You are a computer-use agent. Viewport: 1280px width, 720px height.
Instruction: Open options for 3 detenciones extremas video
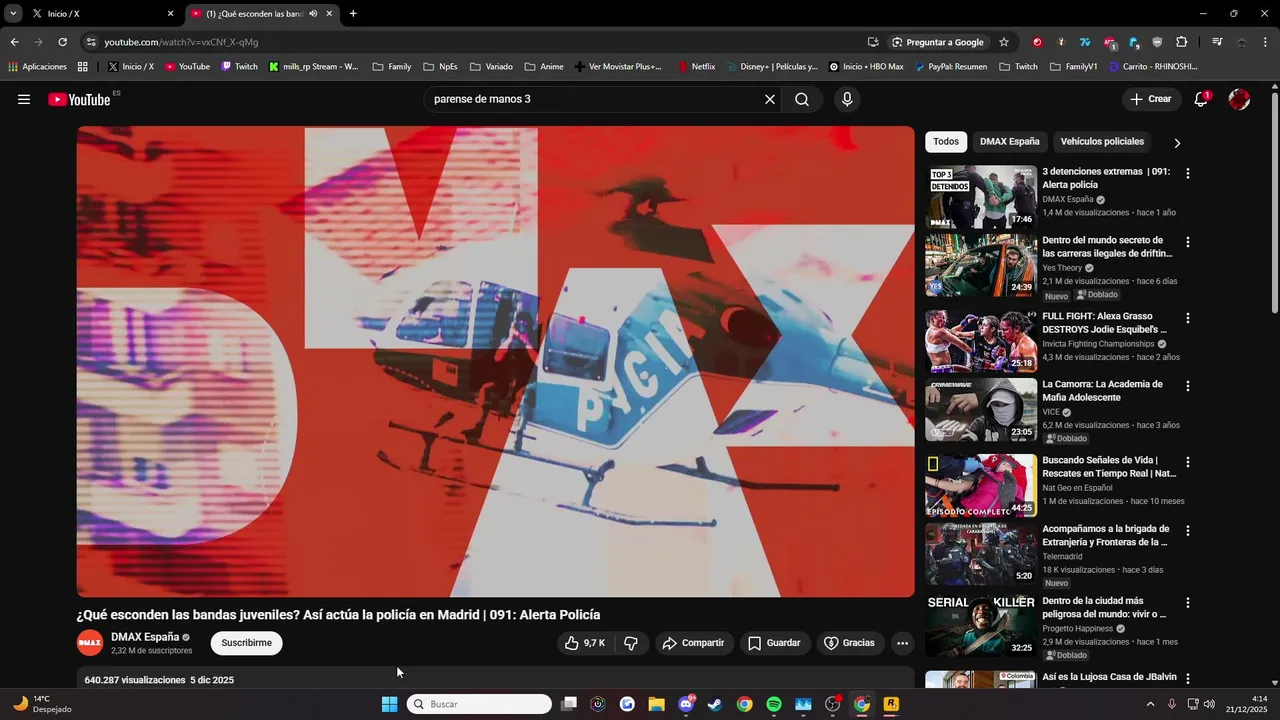tap(1188, 173)
